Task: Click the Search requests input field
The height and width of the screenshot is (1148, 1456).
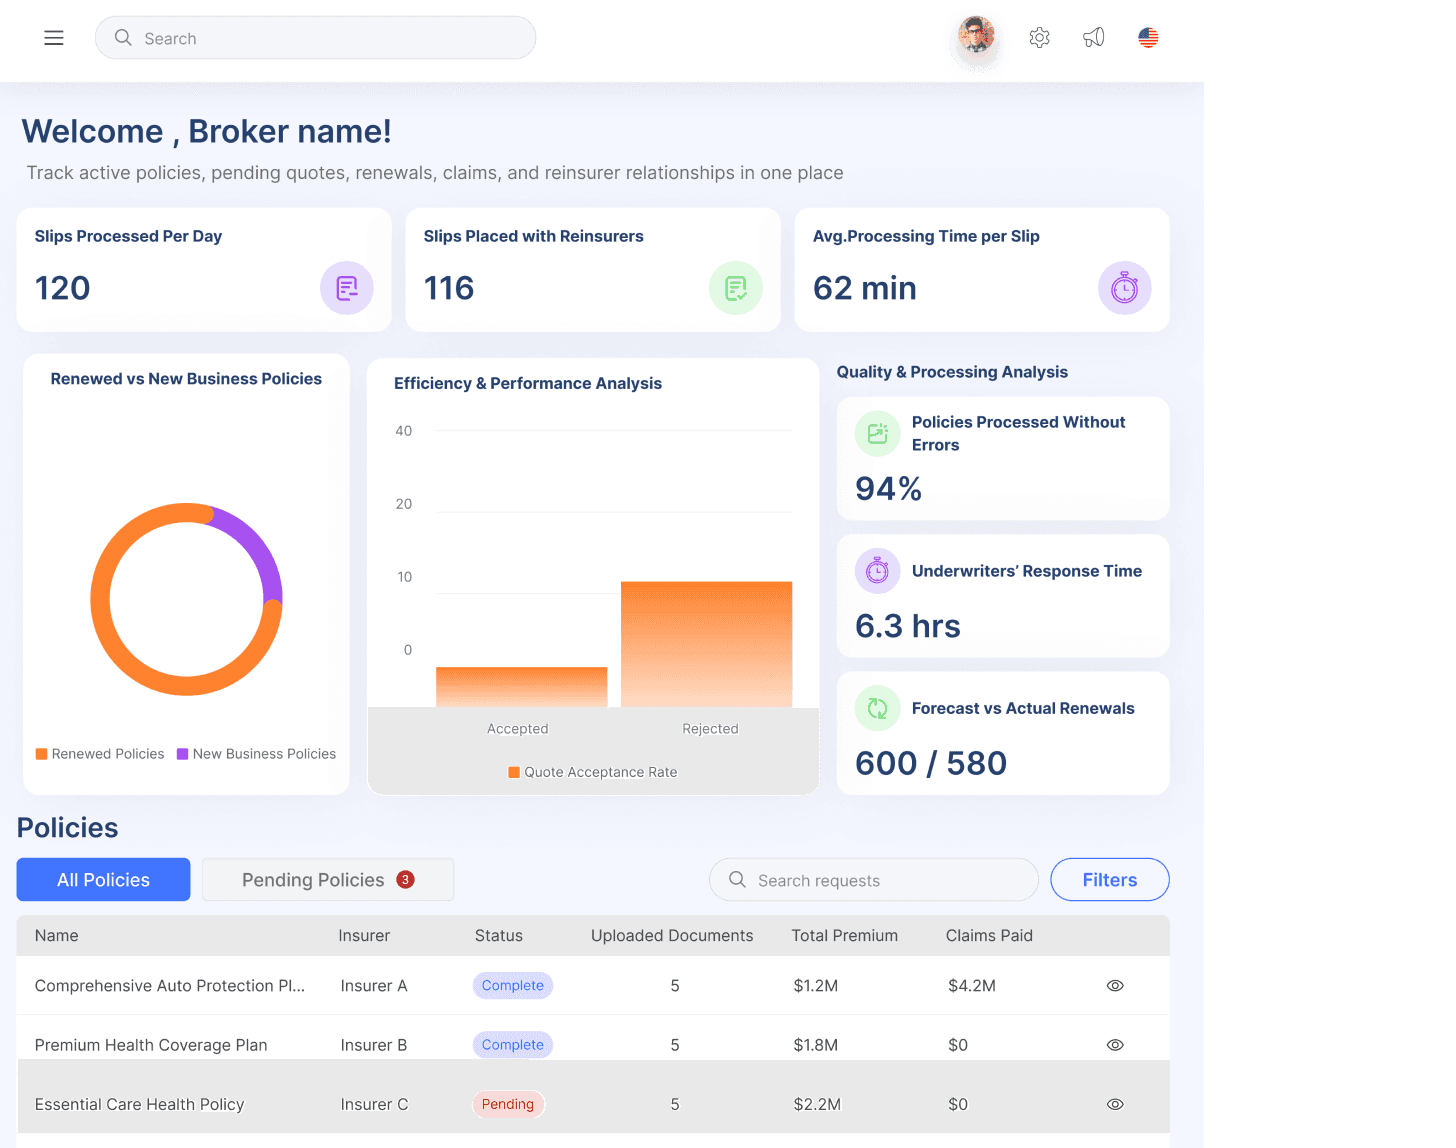Action: (874, 880)
